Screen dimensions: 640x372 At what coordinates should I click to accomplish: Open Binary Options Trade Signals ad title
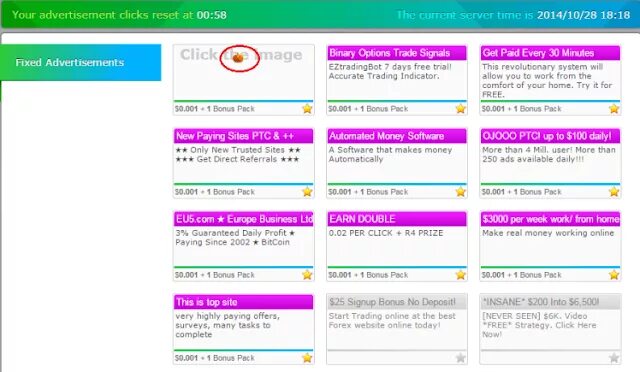[x=397, y=53]
